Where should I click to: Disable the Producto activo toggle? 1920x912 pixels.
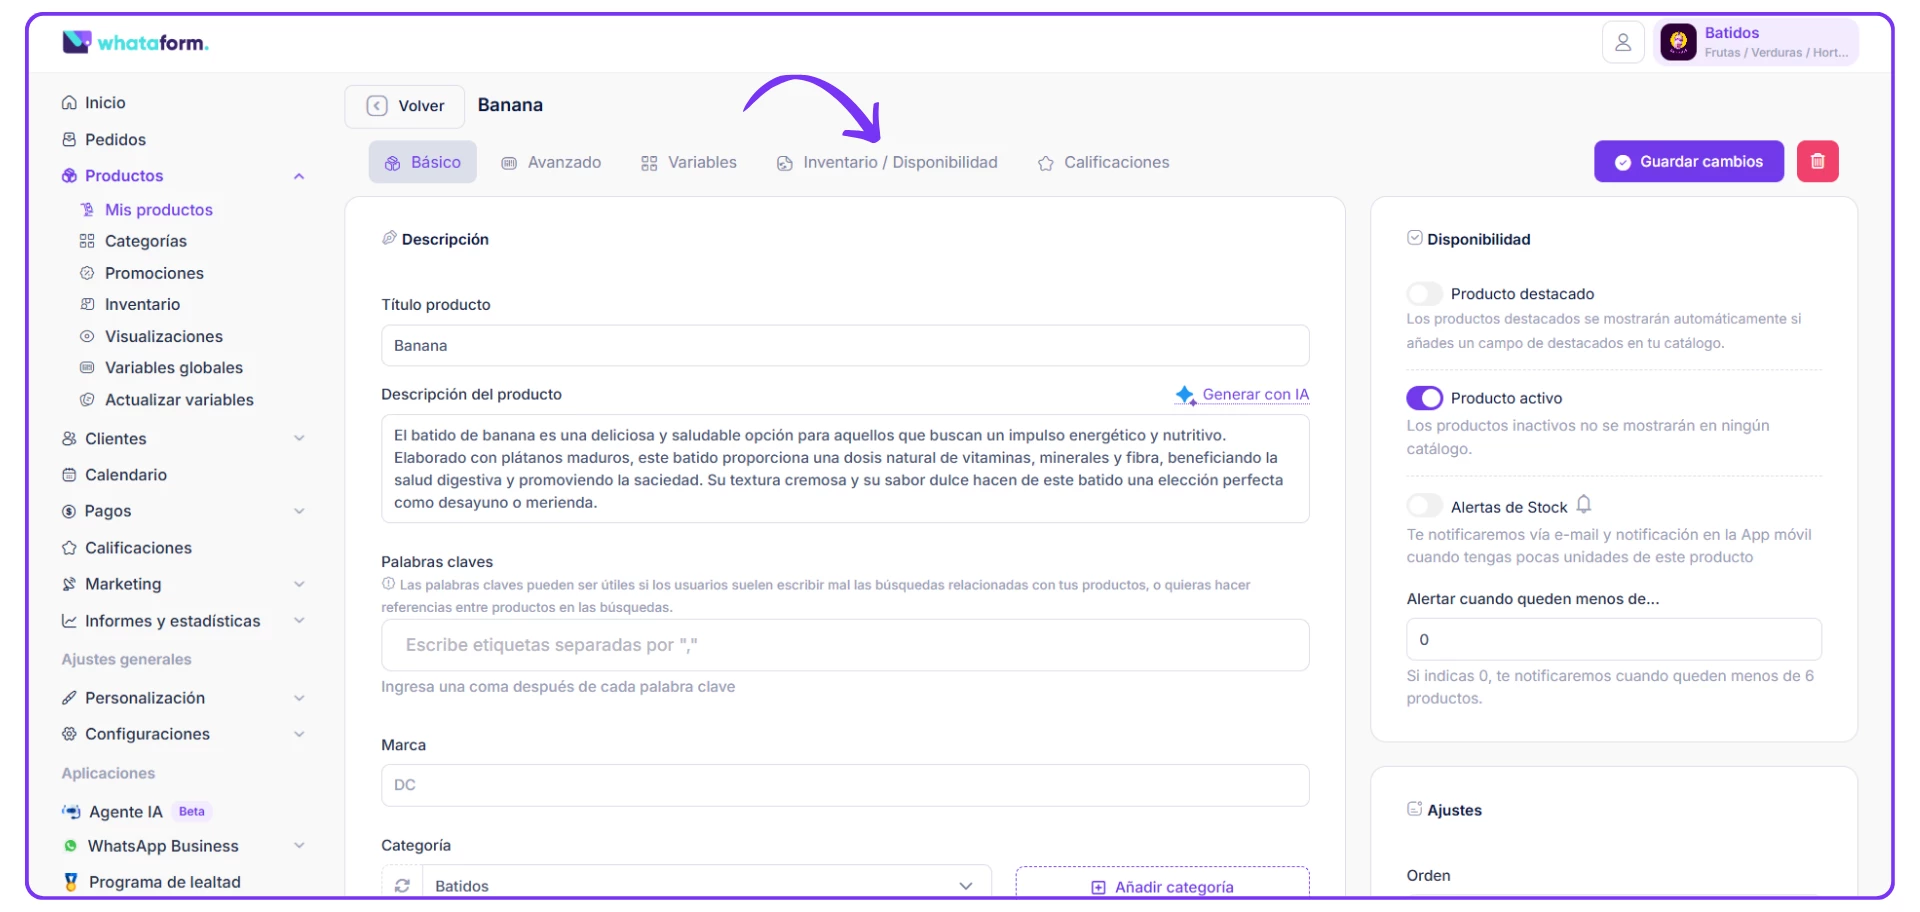[1424, 398]
